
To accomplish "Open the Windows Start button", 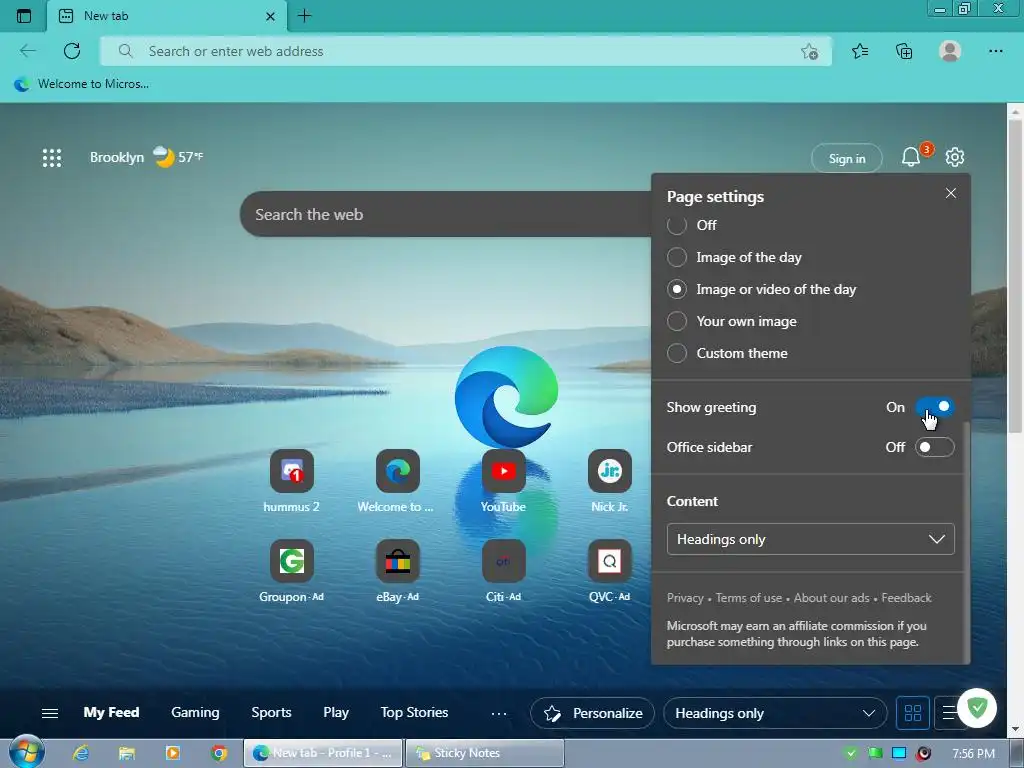I will pyautogui.click(x=26, y=752).
